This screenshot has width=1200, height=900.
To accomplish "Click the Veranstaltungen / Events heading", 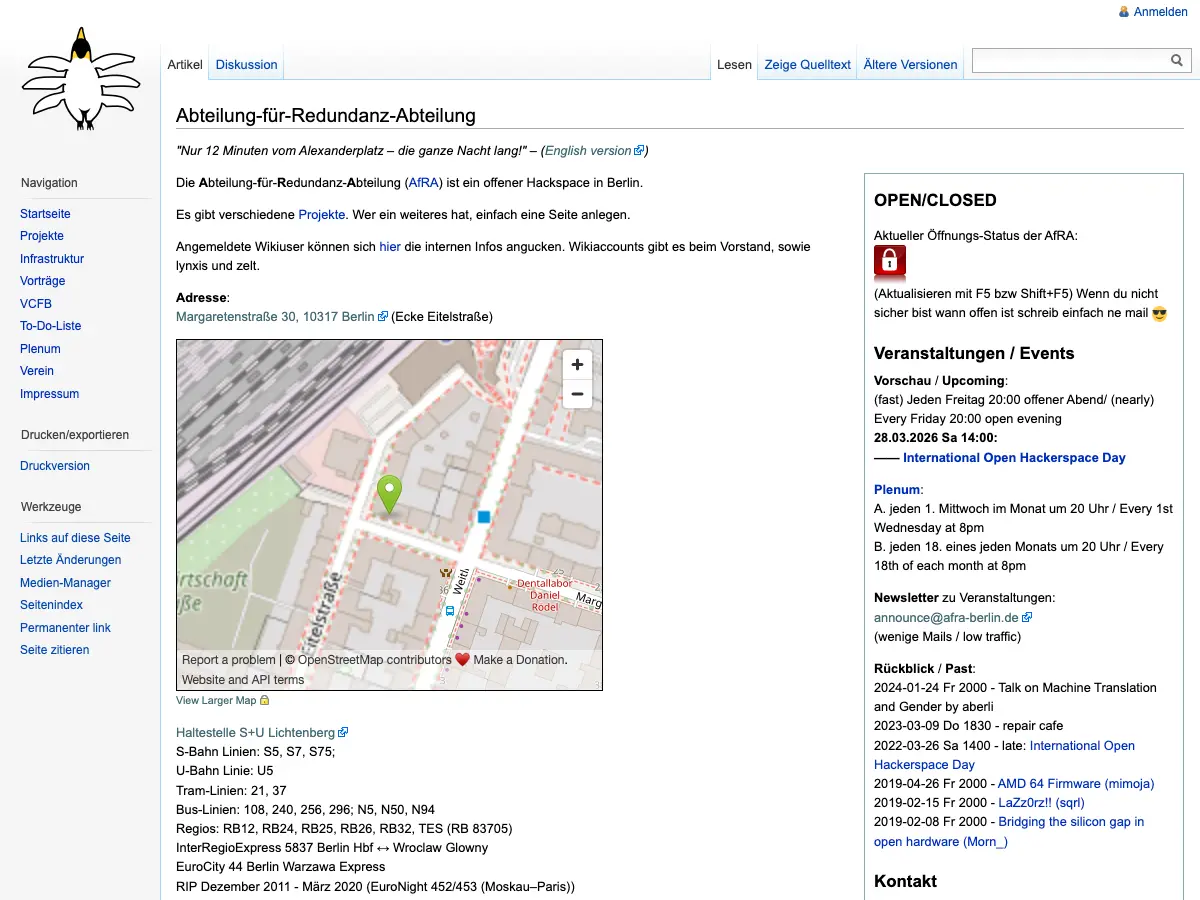I will click(x=974, y=353).
